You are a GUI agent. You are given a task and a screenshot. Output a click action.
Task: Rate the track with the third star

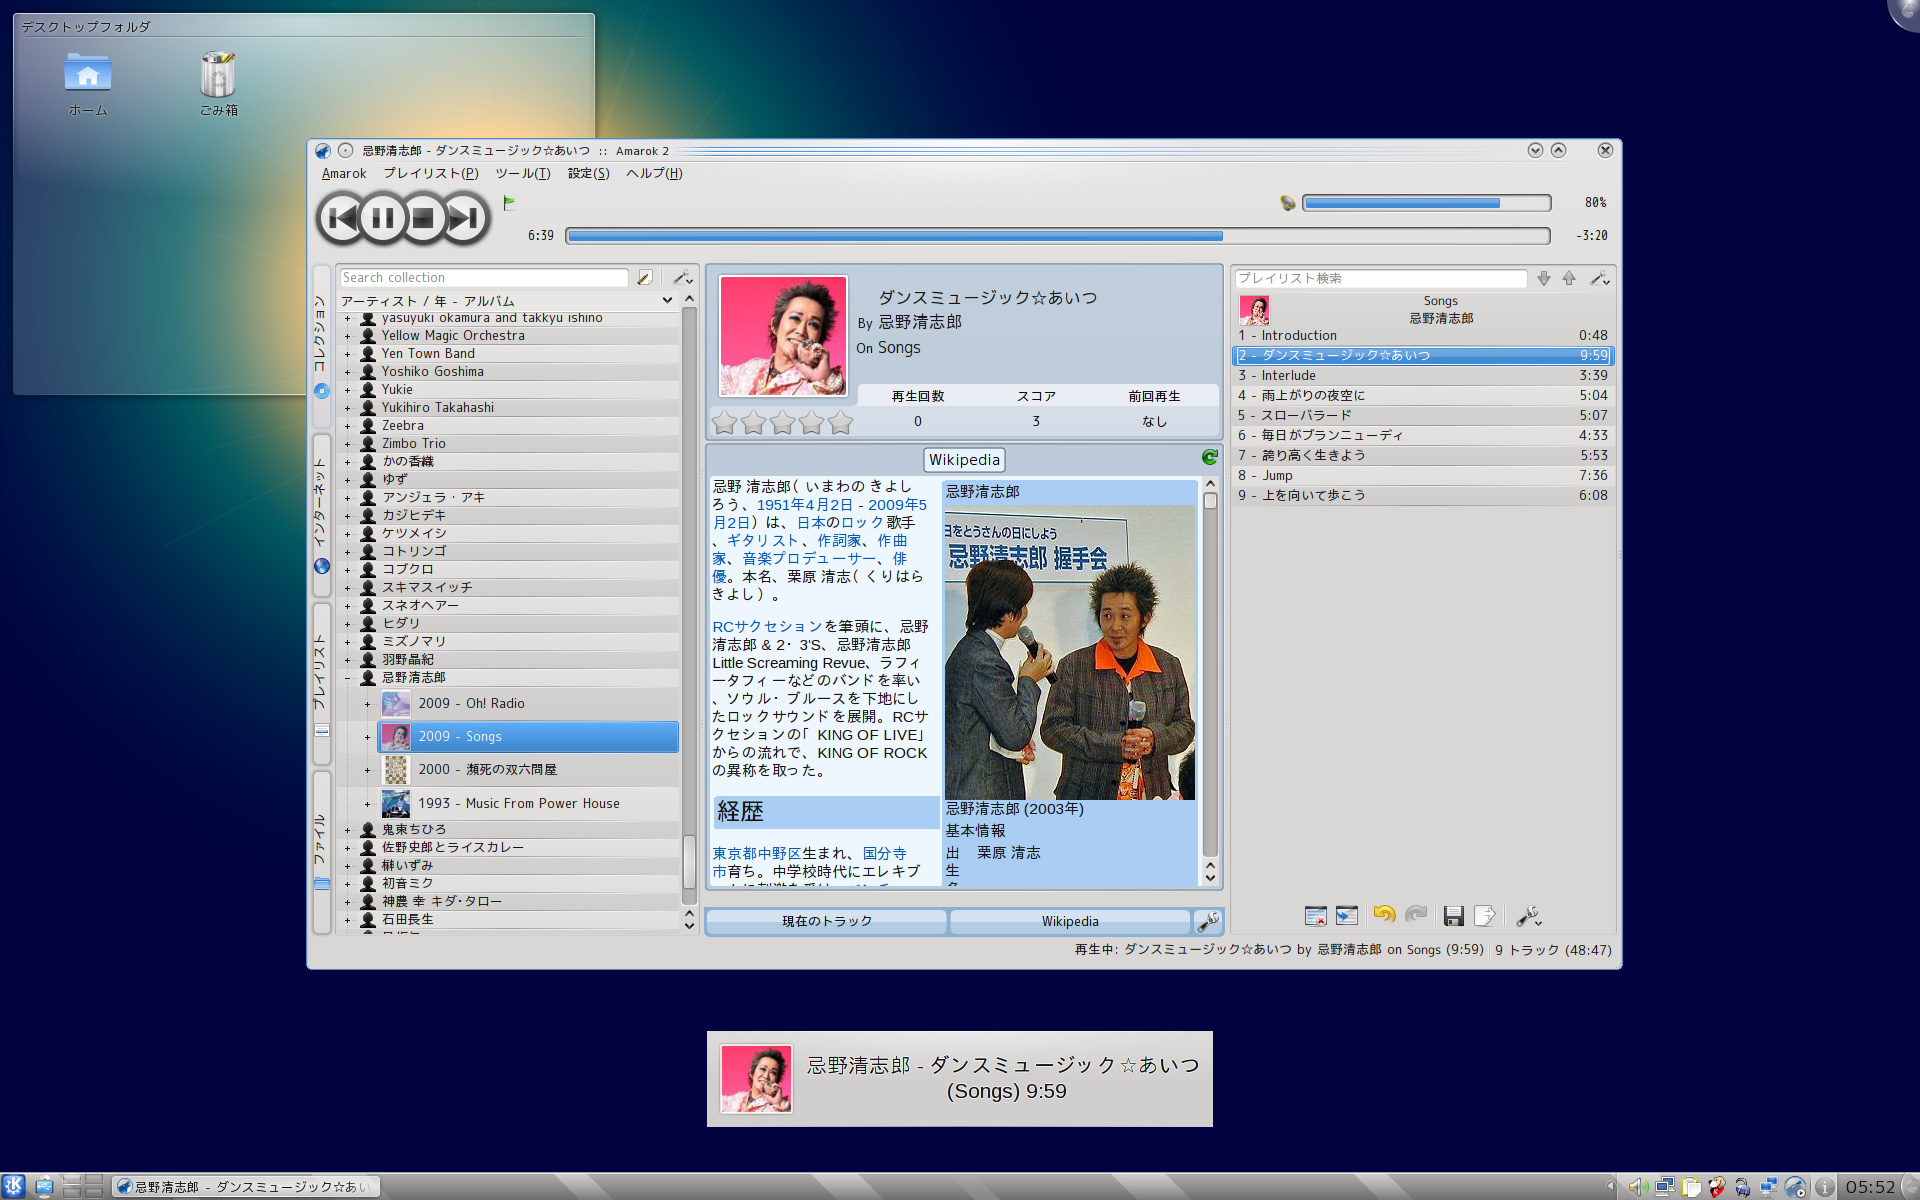click(782, 423)
